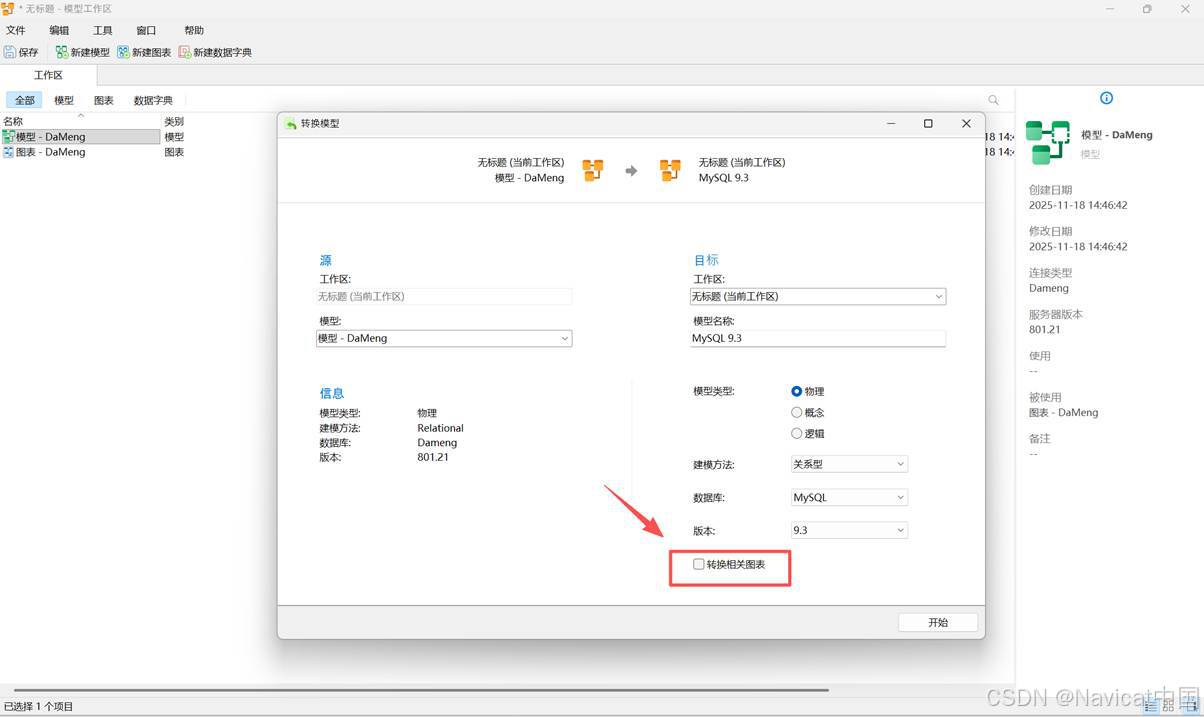Maximize the 转换模型 dialog
Viewport: 1204px width, 717px height.
coord(928,123)
